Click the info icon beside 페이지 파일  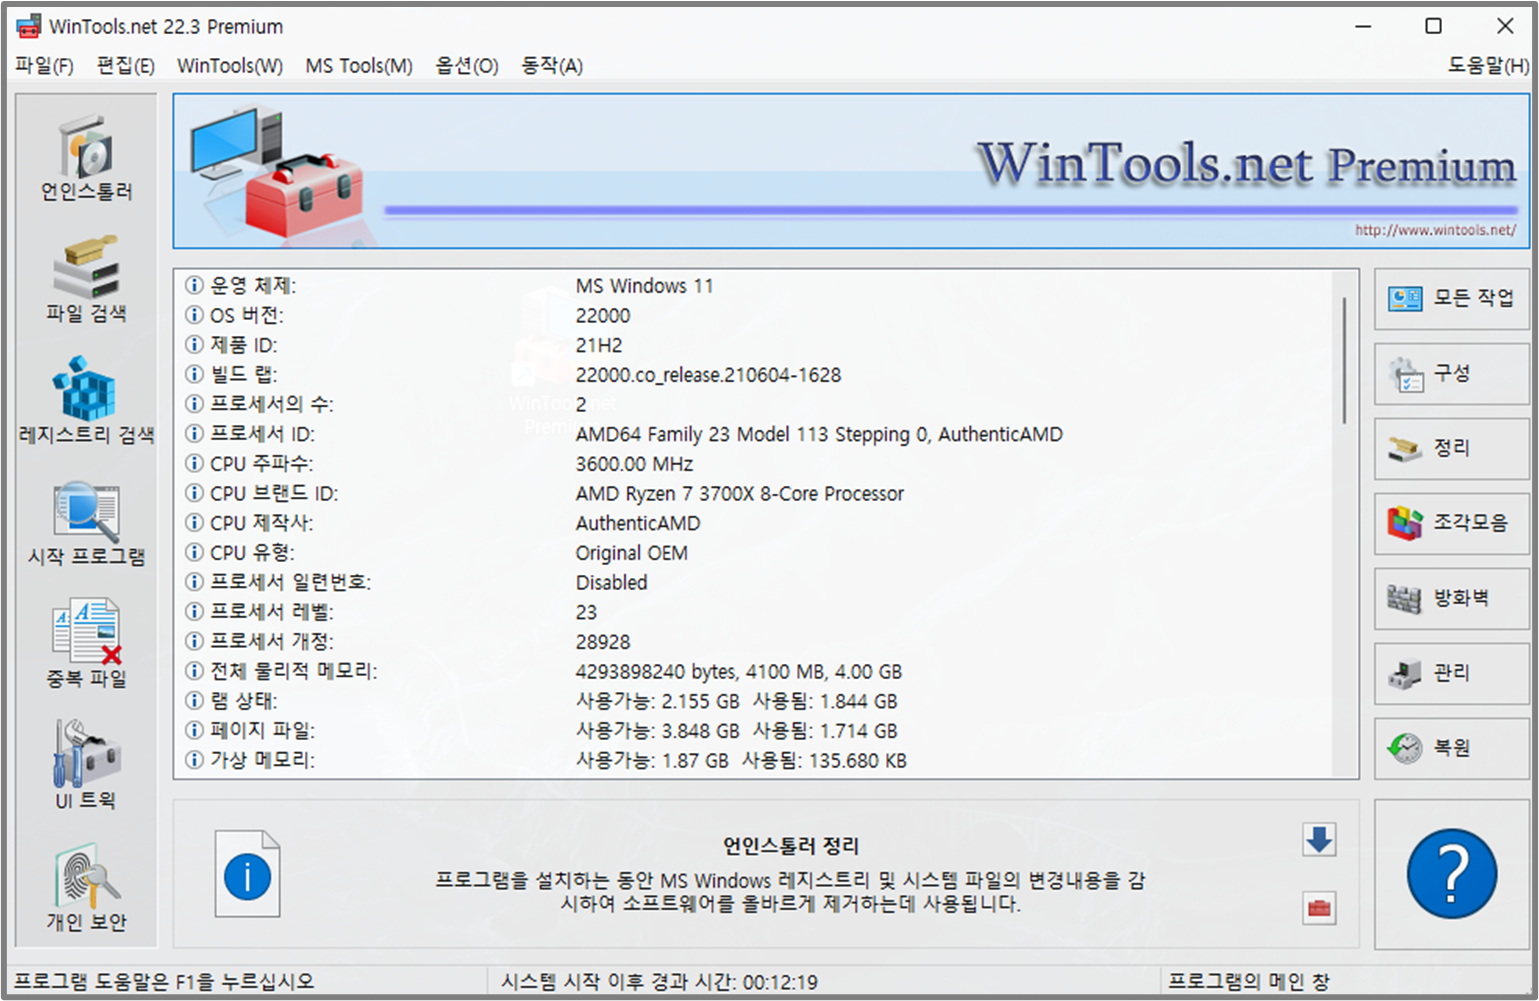pyautogui.click(x=195, y=731)
